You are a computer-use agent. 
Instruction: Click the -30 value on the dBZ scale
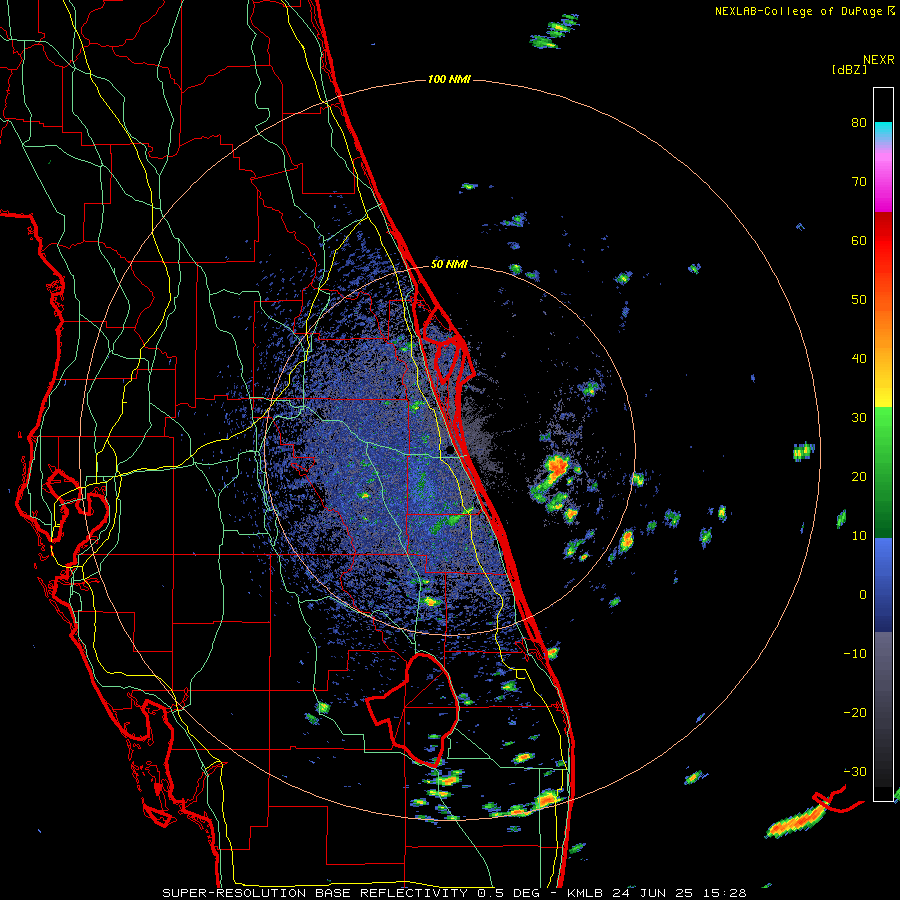tap(855, 772)
